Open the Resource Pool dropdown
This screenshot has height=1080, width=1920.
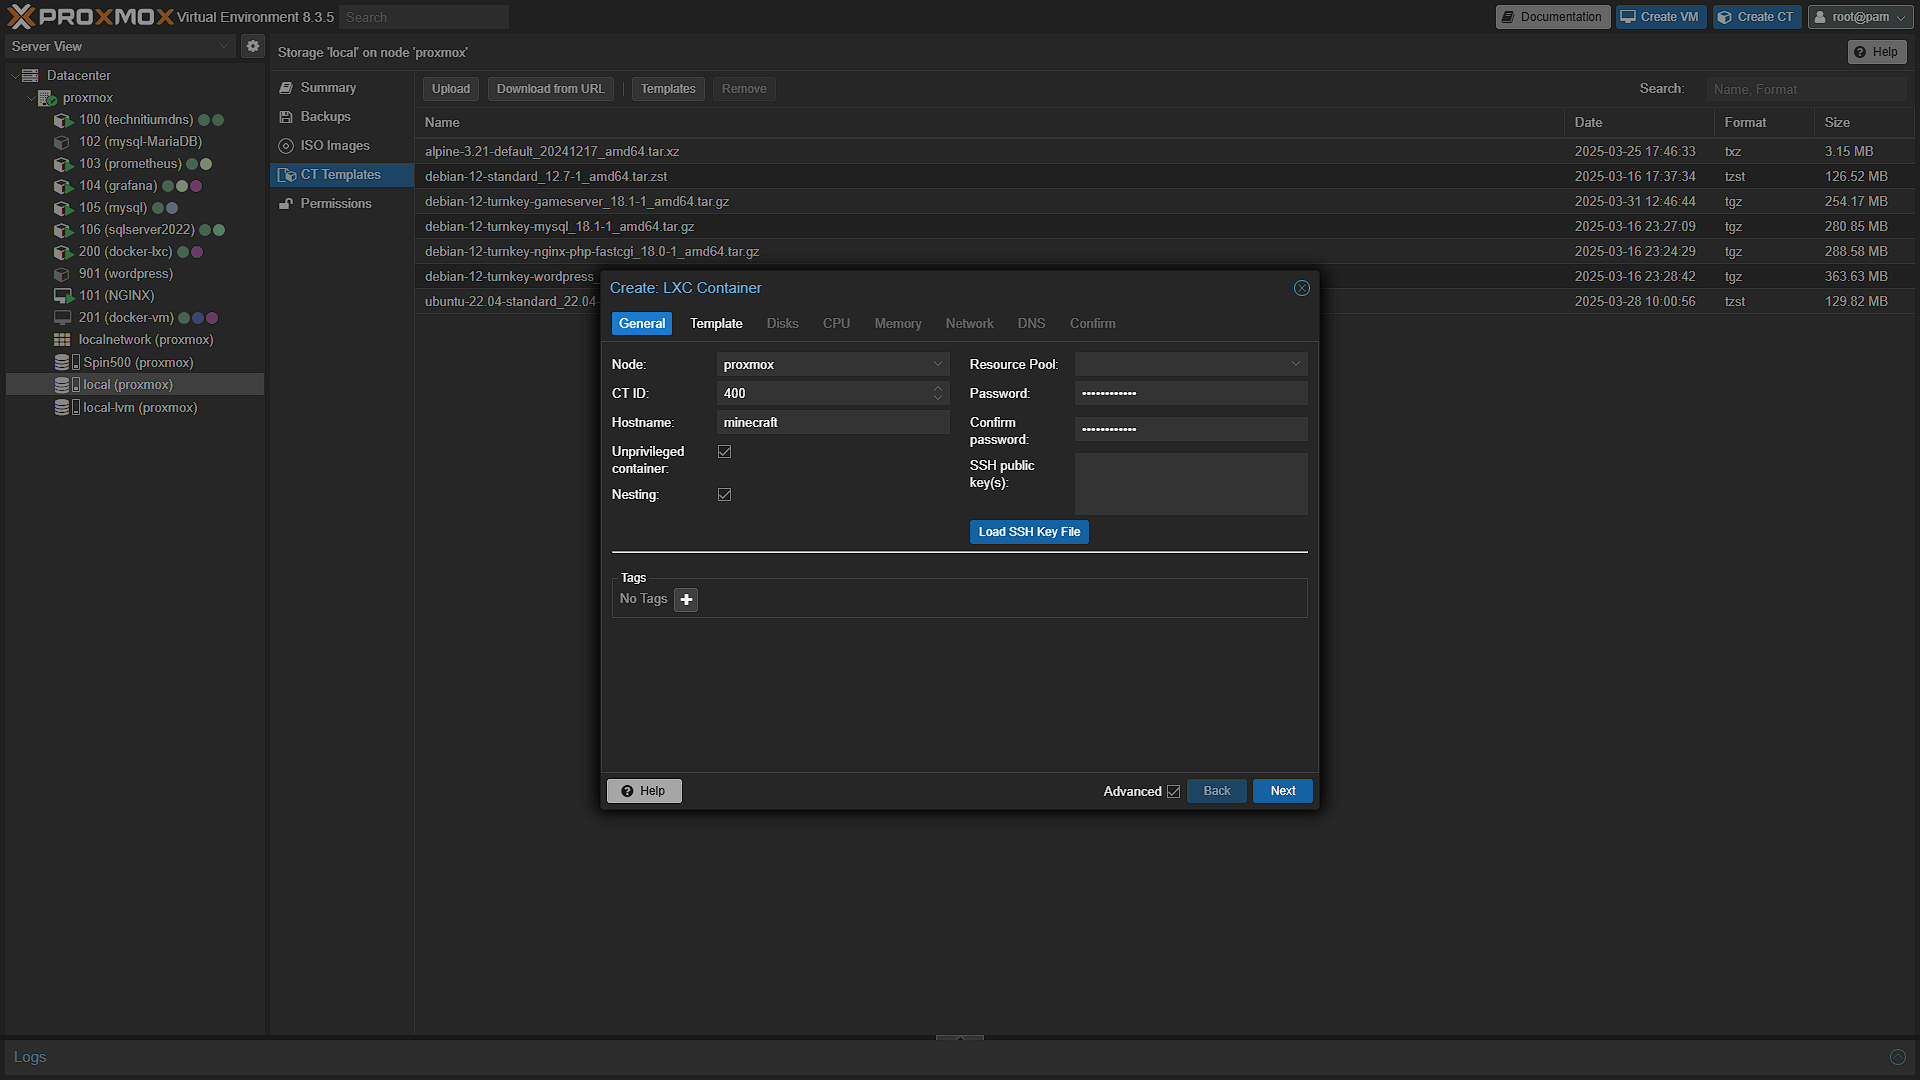click(x=1296, y=365)
